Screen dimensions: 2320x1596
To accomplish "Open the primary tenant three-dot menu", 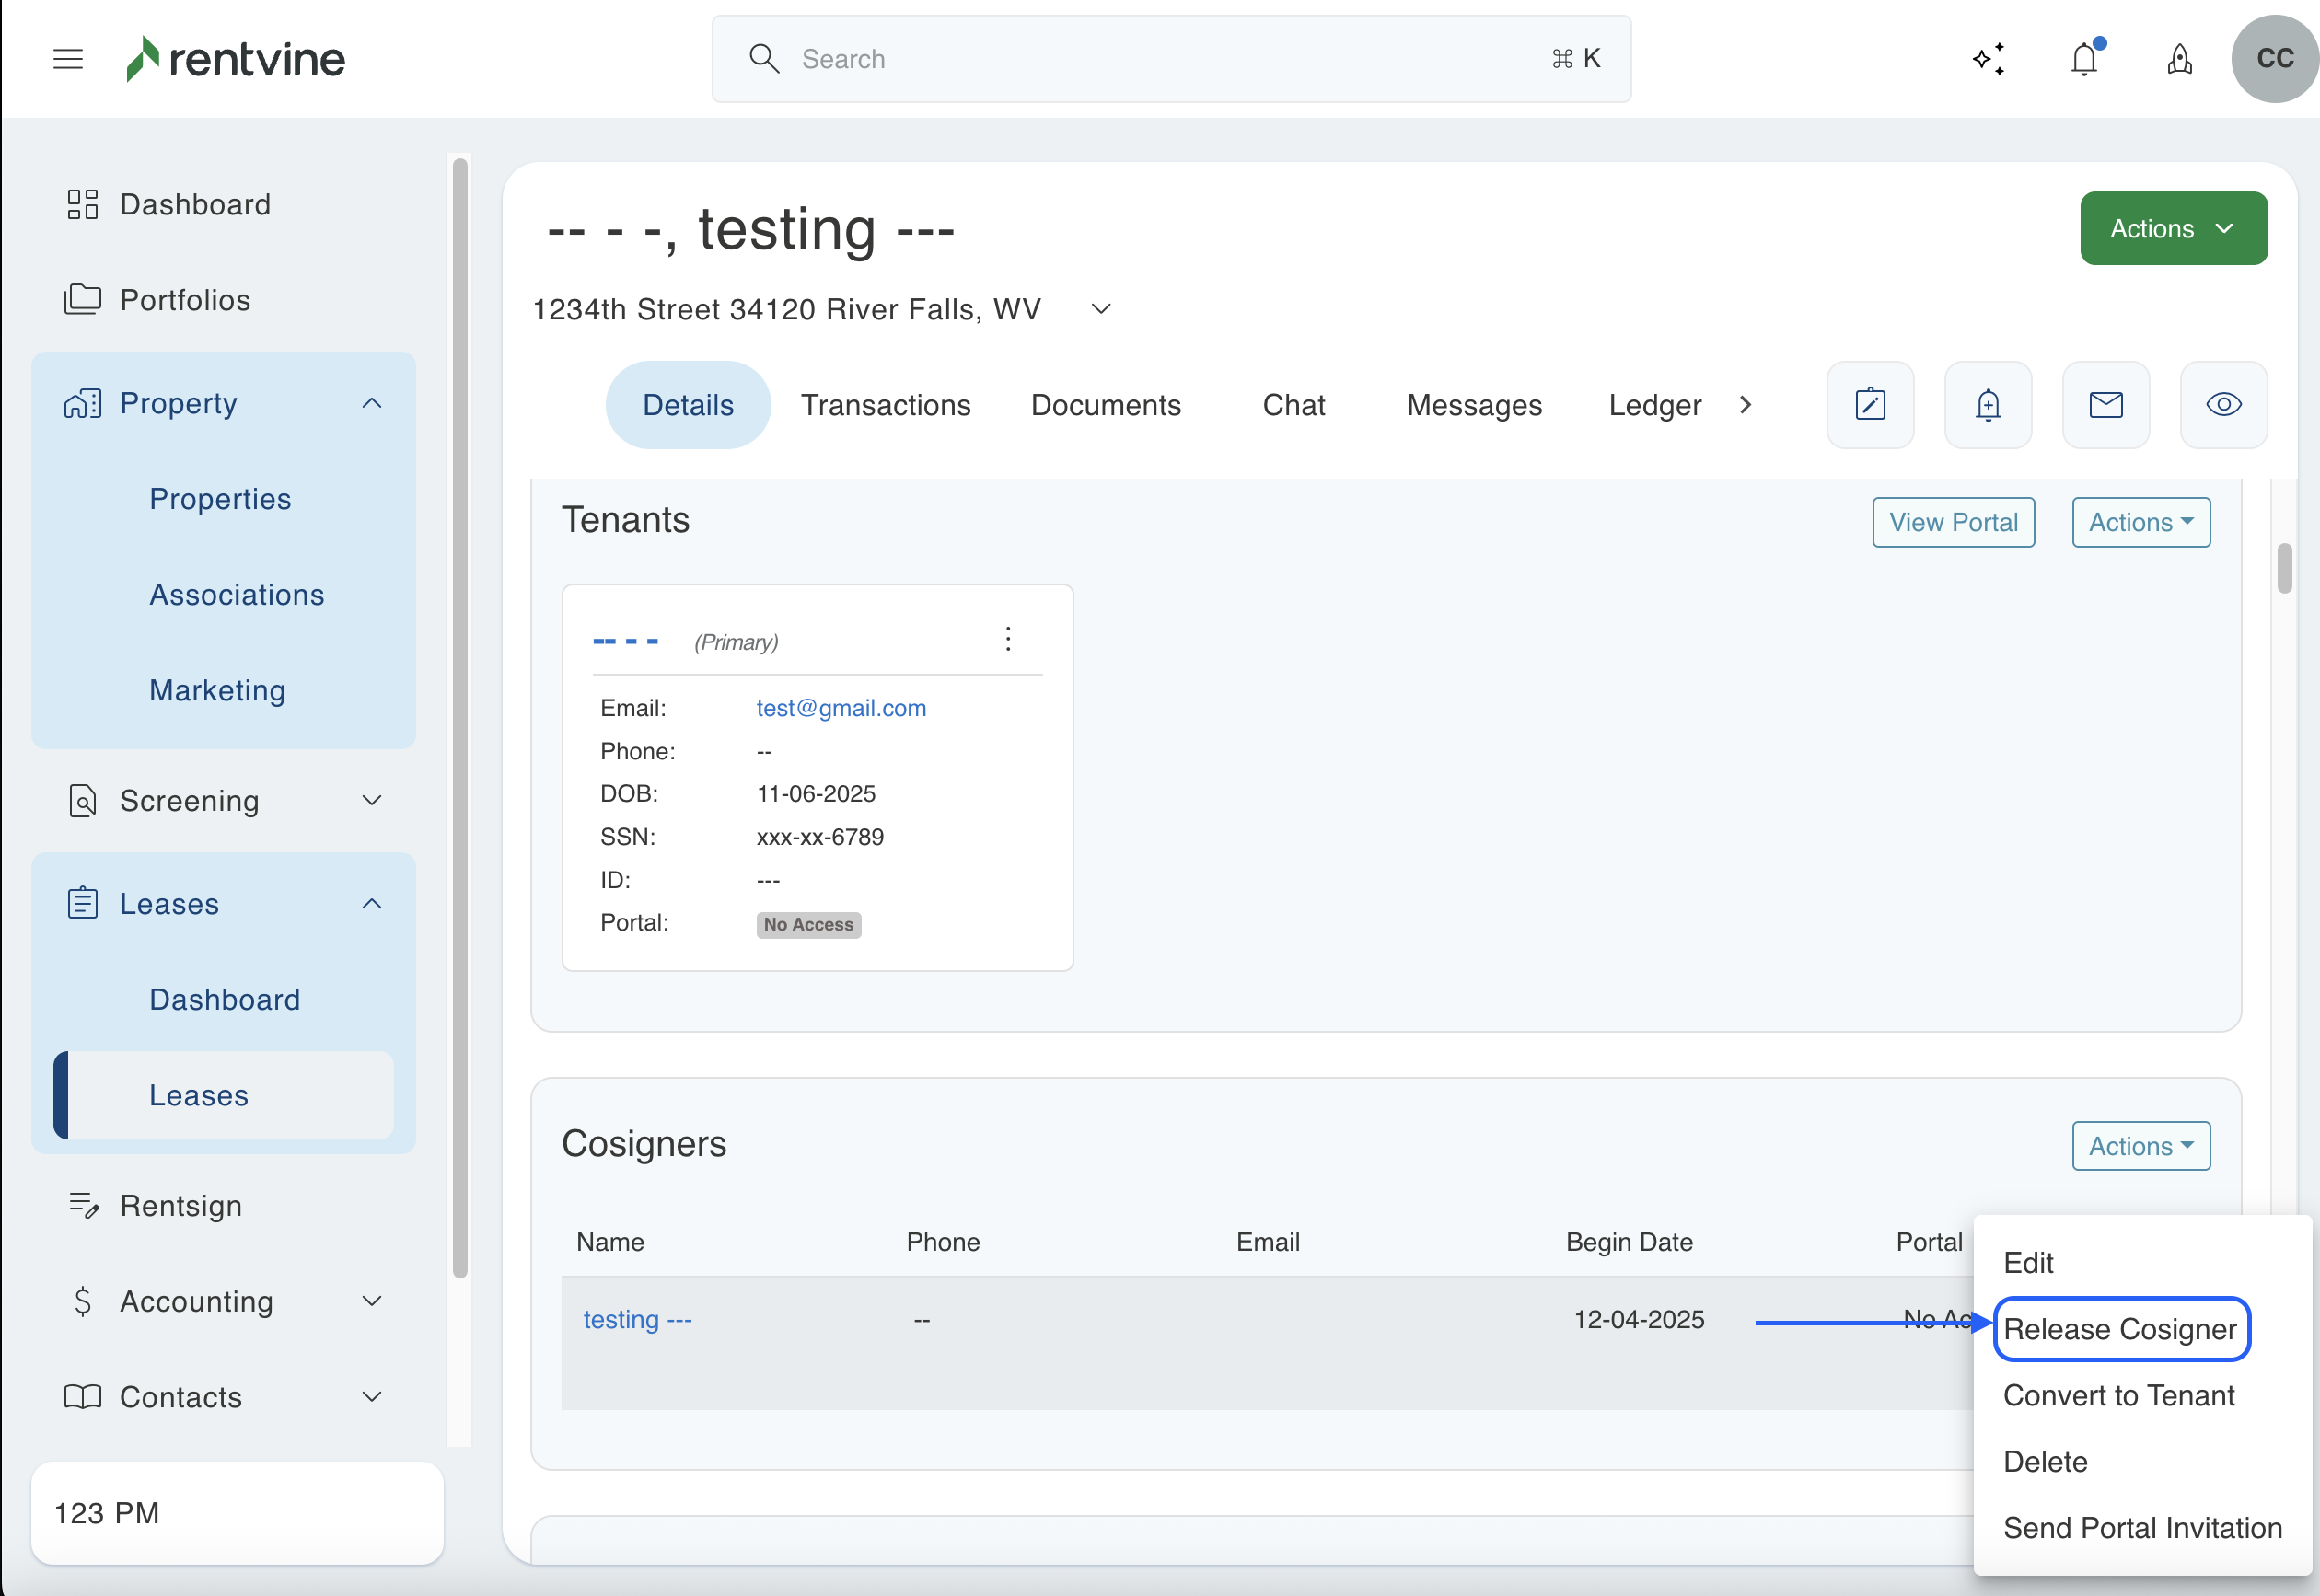I will (1008, 639).
